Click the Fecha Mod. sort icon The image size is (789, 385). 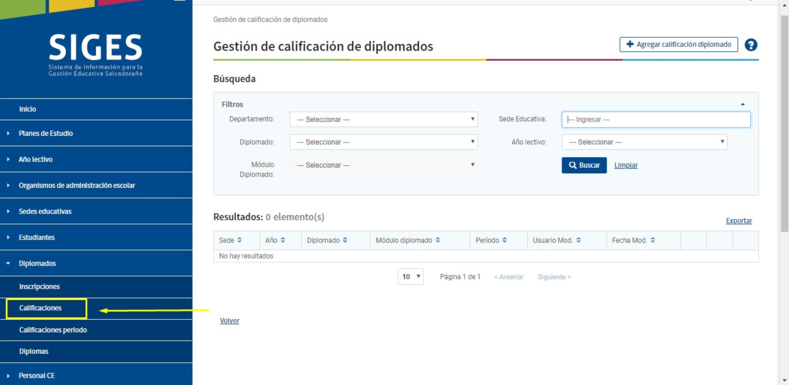[x=652, y=241]
